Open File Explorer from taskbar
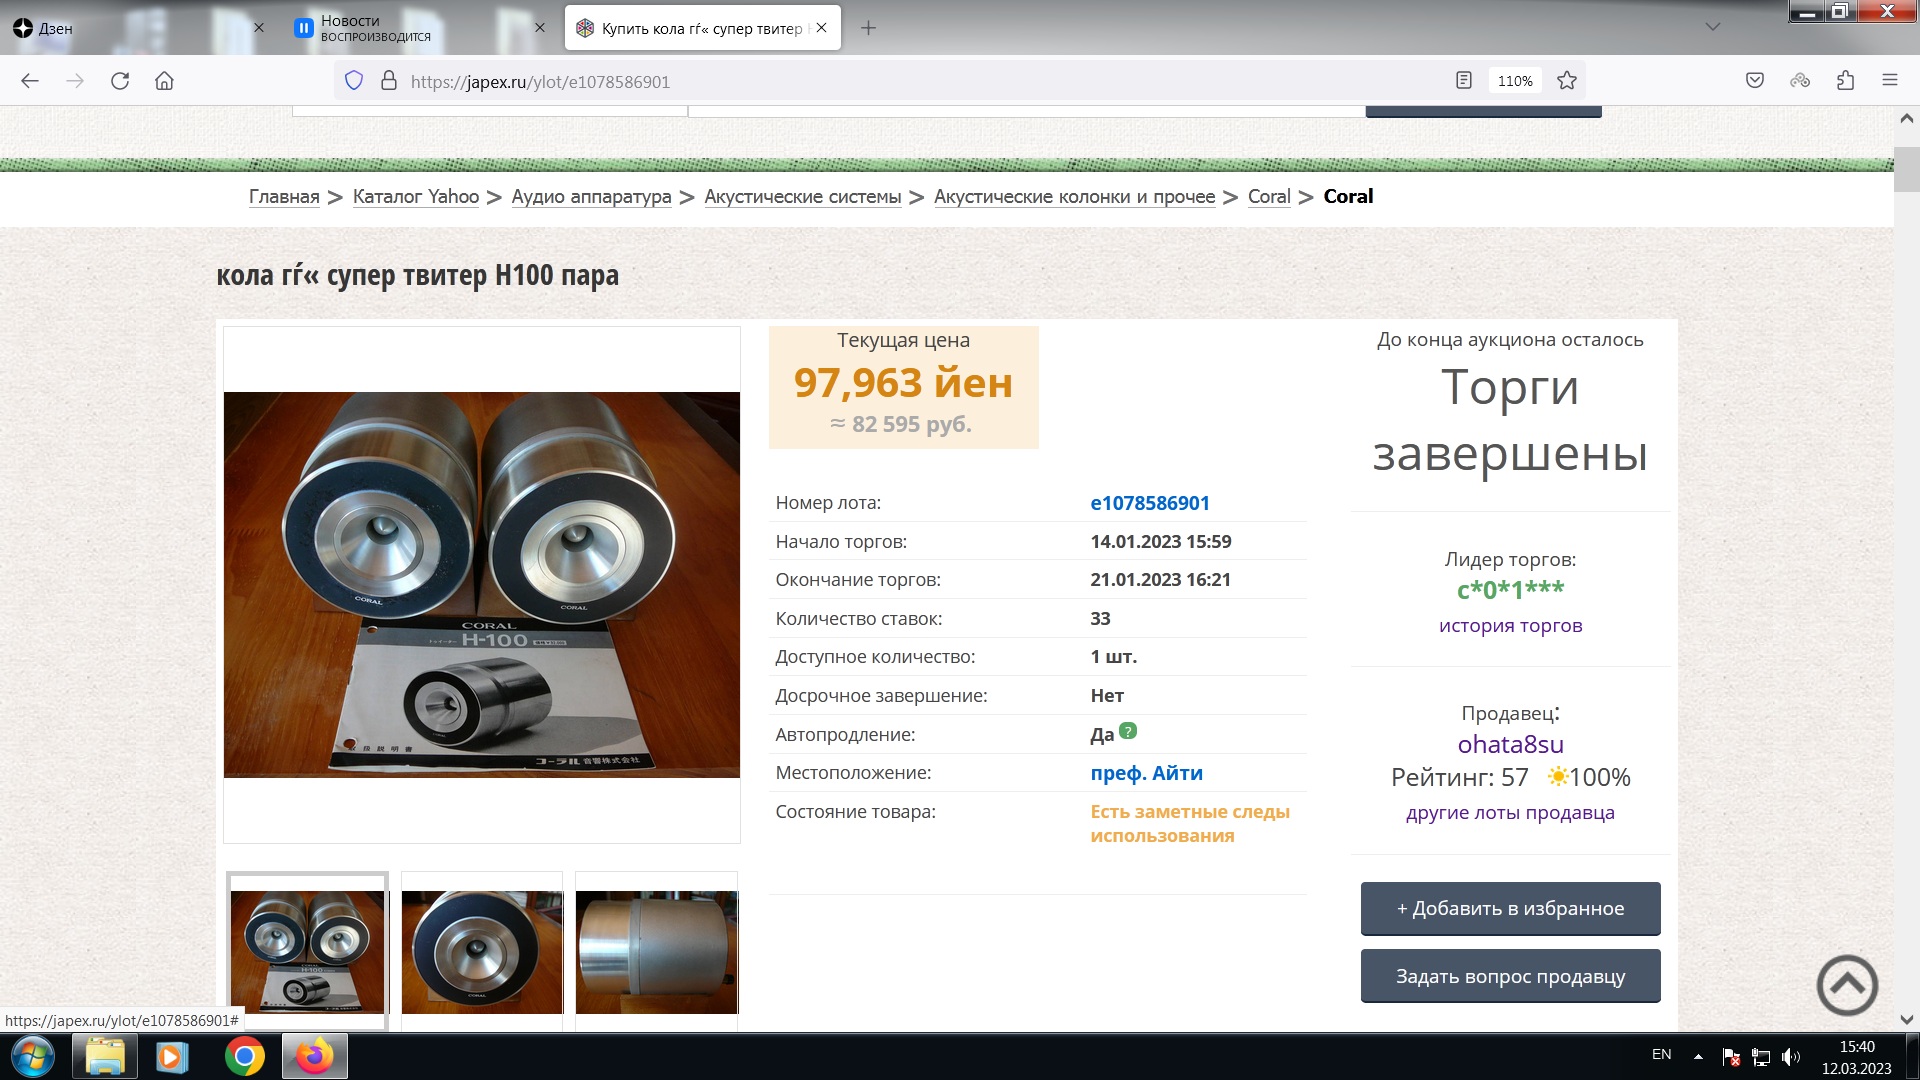1920x1080 pixels. point(104,1056)
